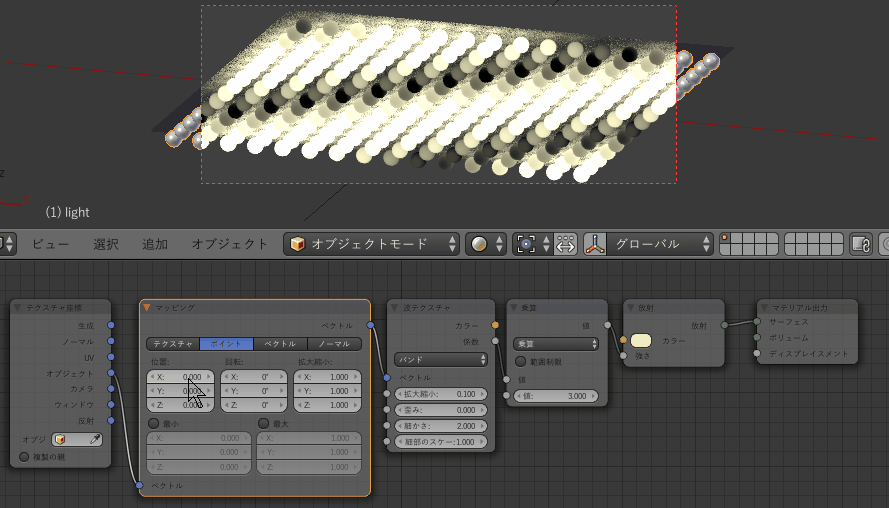The height and width of the screenshot is (508, 889).
Task: Toggle manipulate center points icon
Action: 566,244
